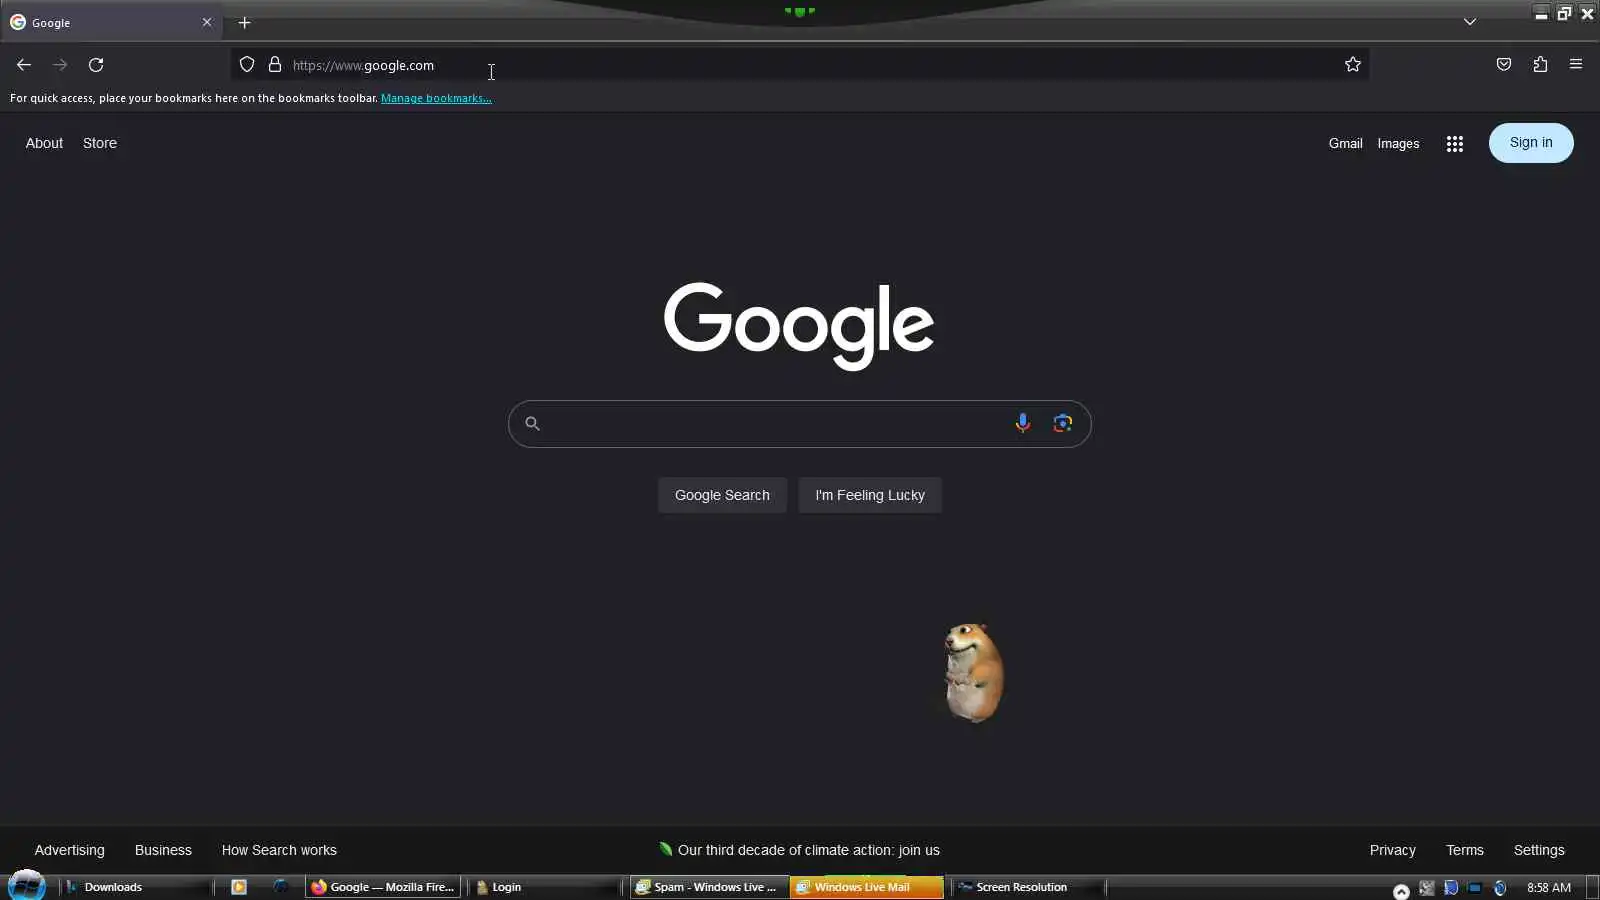Image resolution: width=1600 pixels, height=900 pixels.
Task: Switch to Google Mozilla Firefox taskbar button
Action: click(x=383, y=887)
